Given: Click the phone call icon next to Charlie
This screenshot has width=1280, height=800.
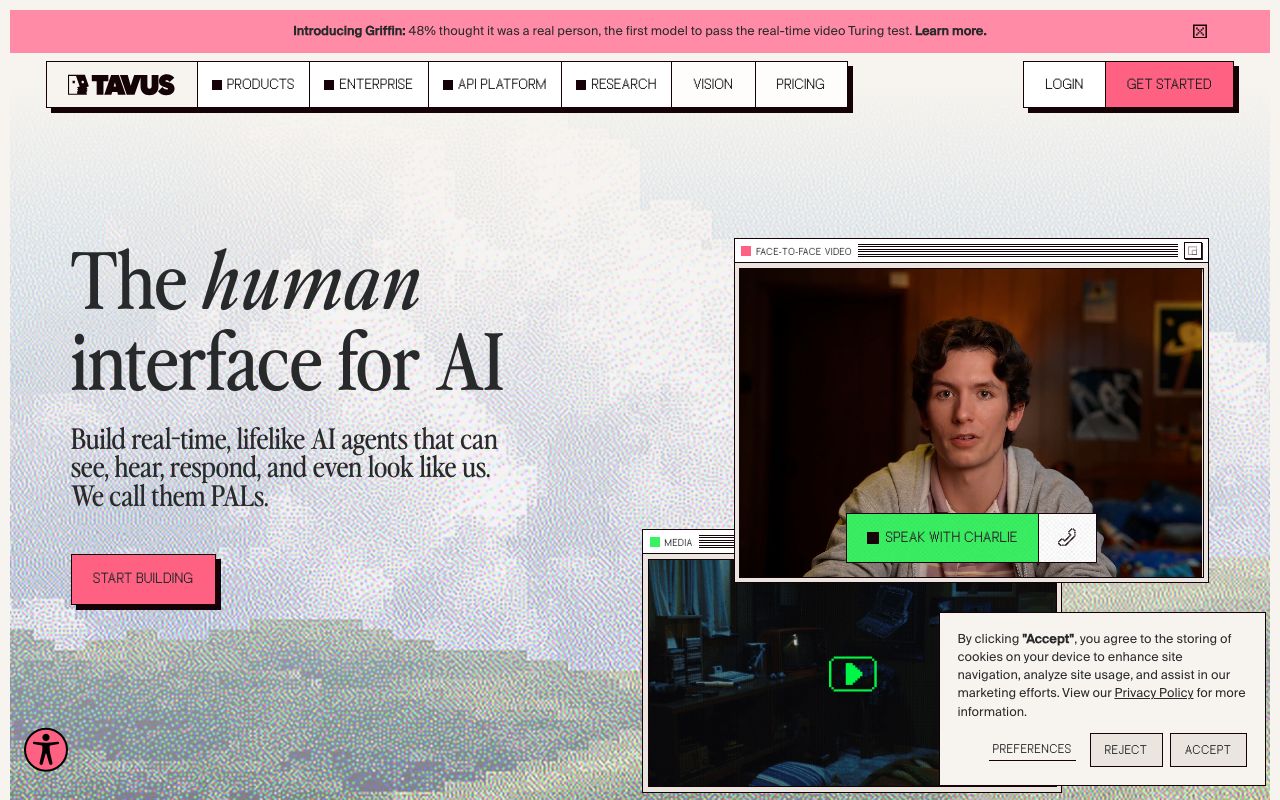Looking at the screenshot, I should pos(1067,538).
